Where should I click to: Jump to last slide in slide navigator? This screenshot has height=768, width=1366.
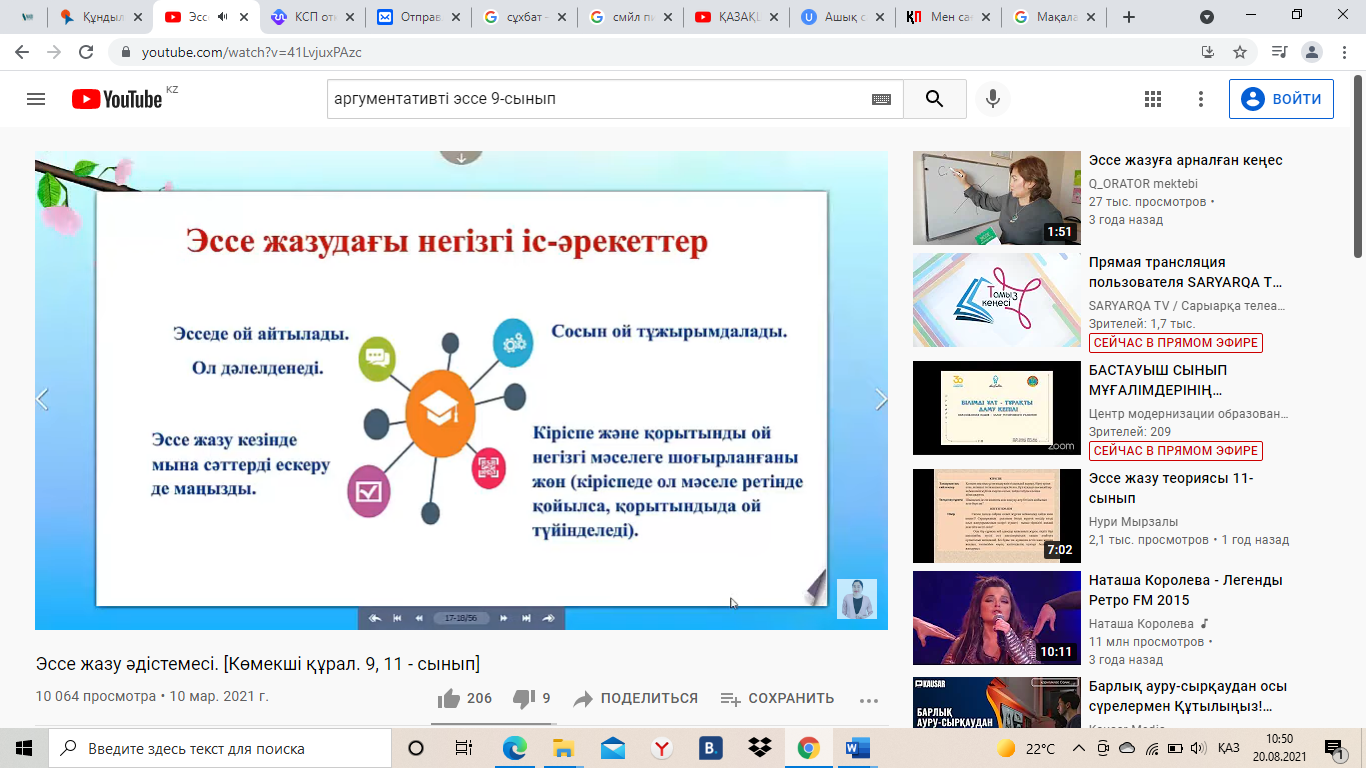click(x=526, y=618)
